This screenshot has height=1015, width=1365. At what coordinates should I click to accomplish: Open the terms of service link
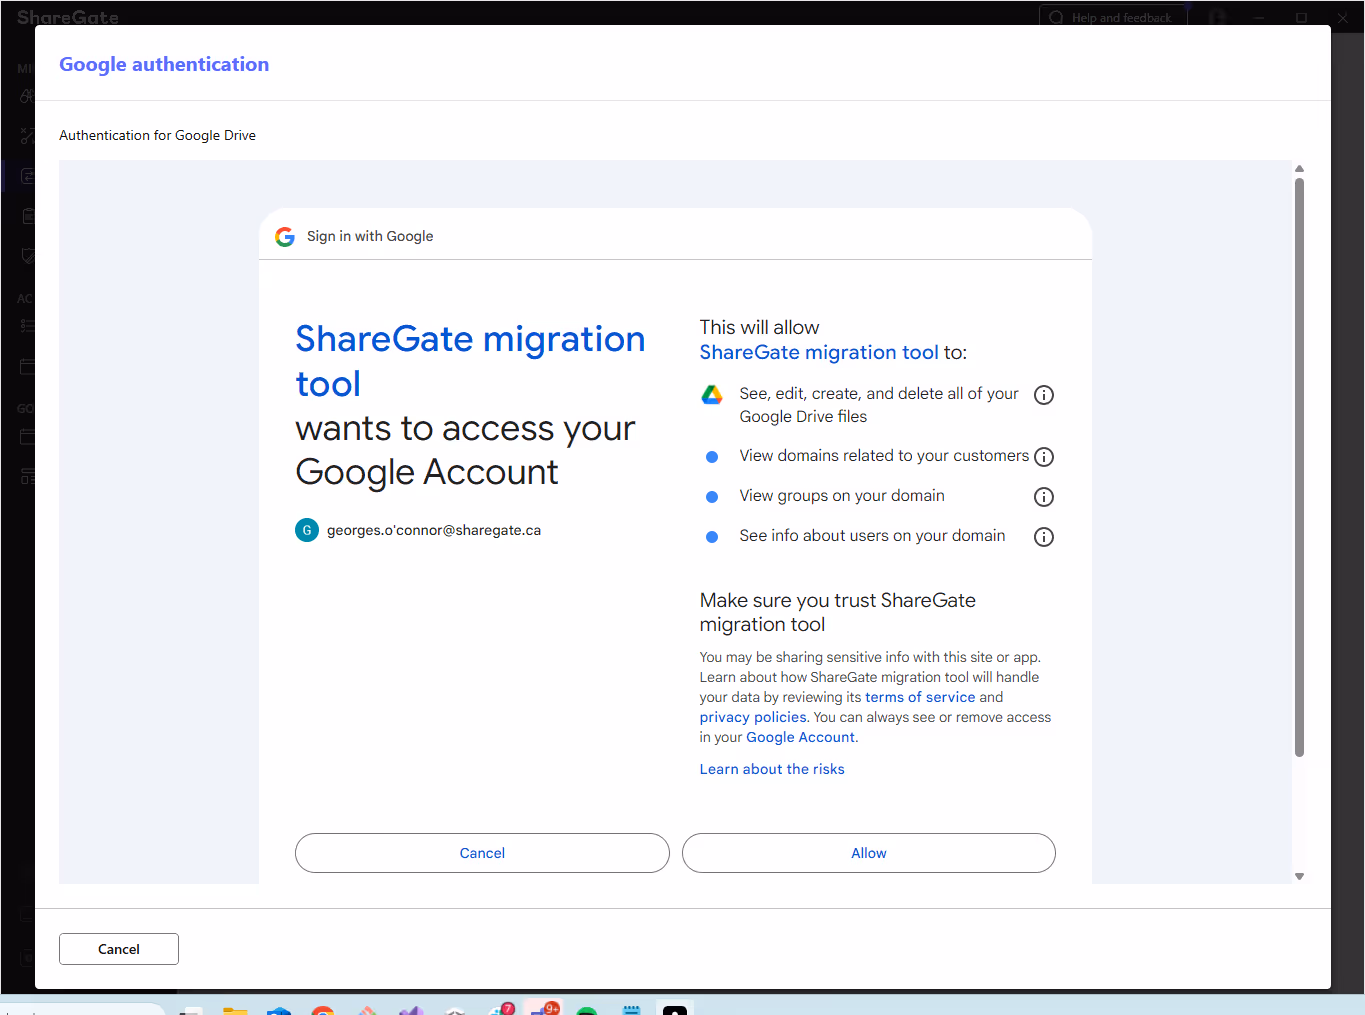pos(920,697)
